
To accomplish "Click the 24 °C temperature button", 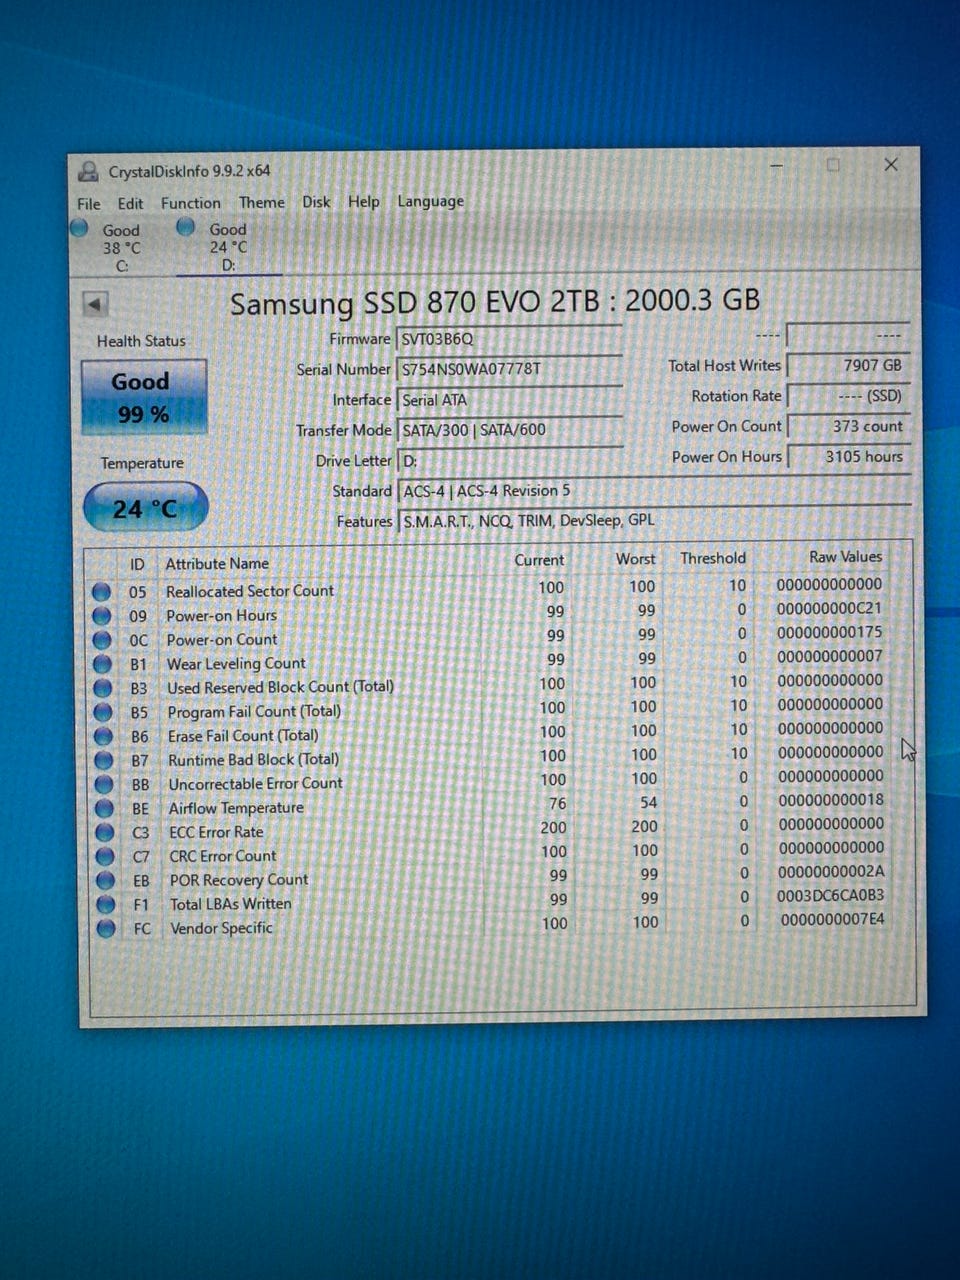I will pos(146,508).
